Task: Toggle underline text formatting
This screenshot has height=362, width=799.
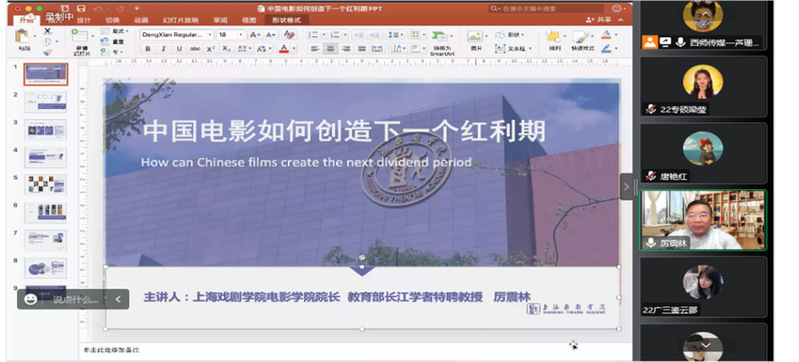Action: point(179,49)
